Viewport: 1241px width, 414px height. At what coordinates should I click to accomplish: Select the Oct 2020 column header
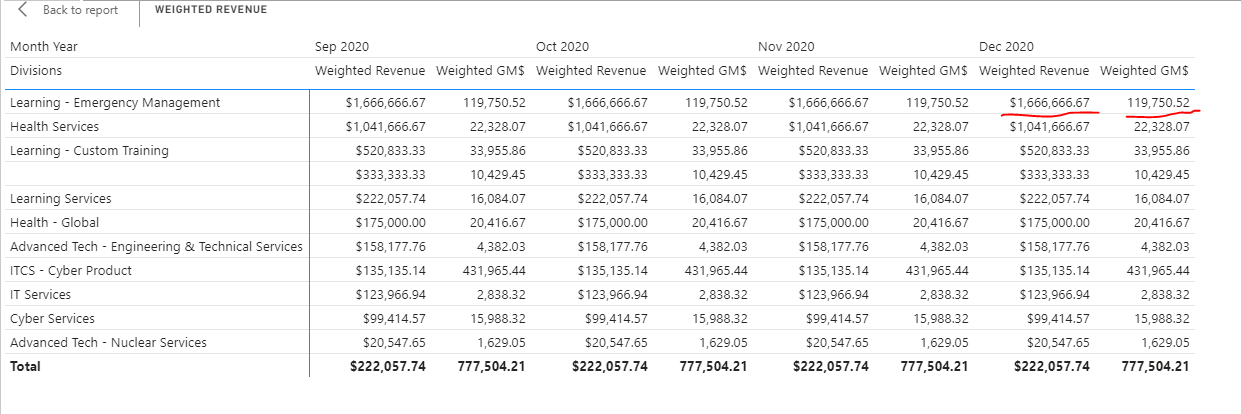click(563, 47)
